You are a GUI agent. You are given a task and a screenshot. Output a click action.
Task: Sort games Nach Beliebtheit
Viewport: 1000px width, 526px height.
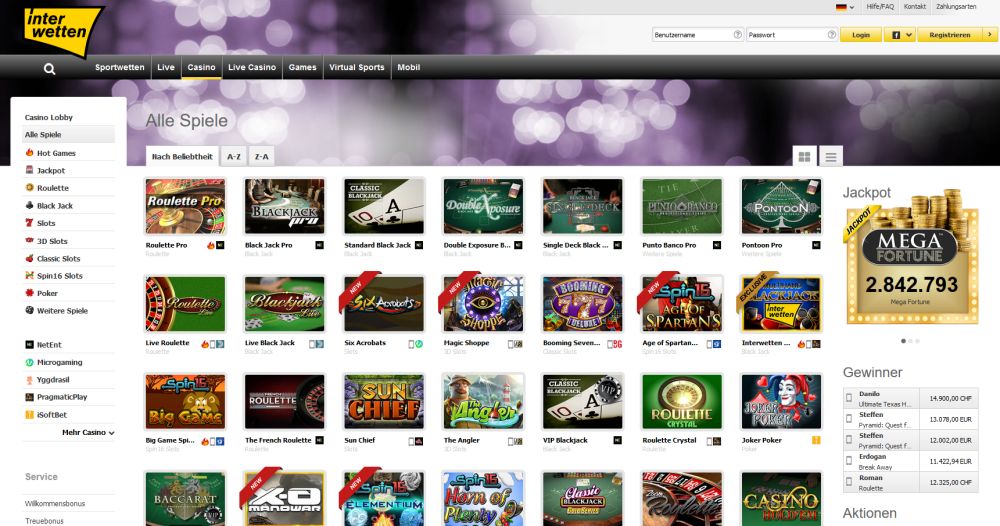182,156
